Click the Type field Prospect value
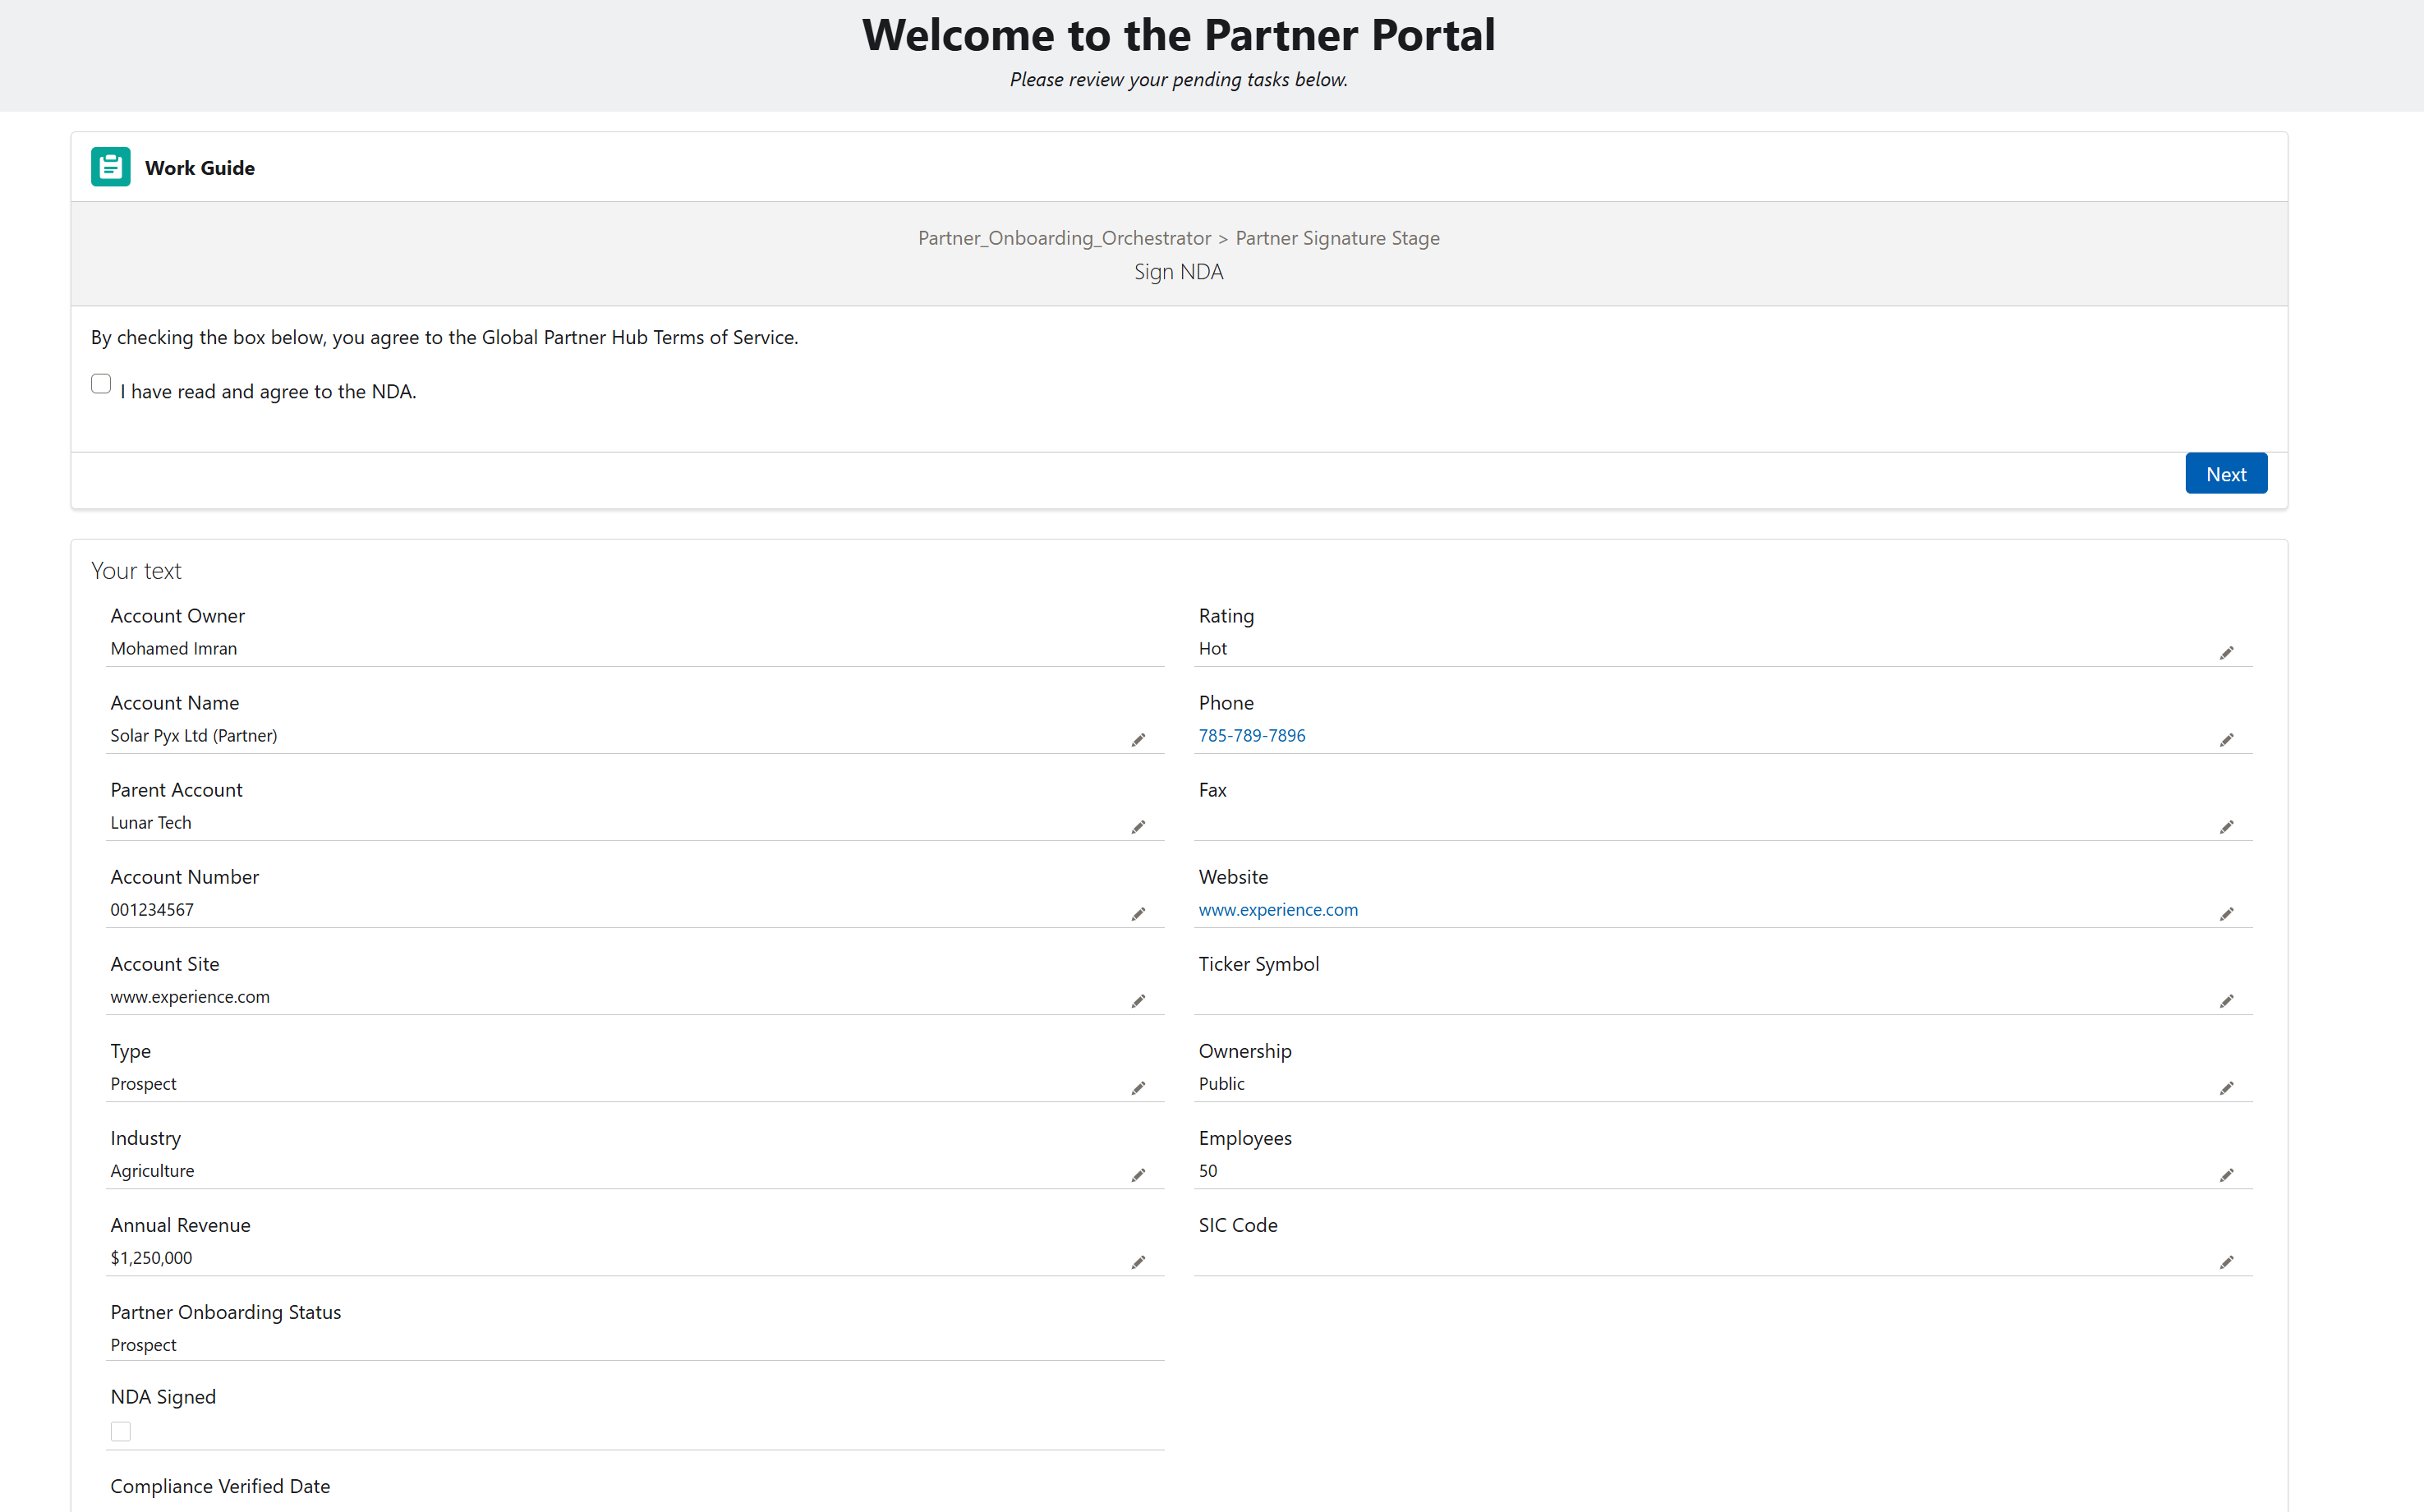The height and width of the screenshot is (1512, 2424). 143,1083
